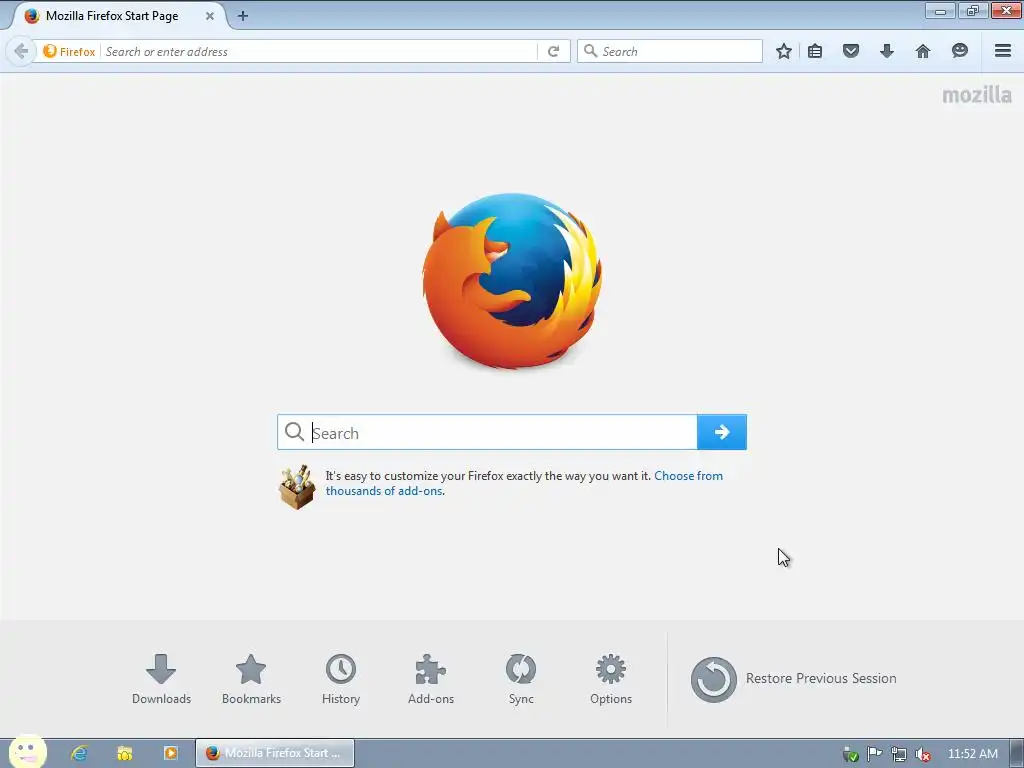
Task: Click the muted volume tray icon
Action: click(x=923, y=754)
